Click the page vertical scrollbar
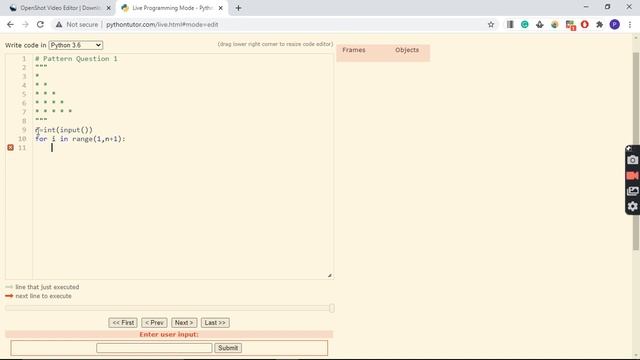 click(x=636, y=151)
